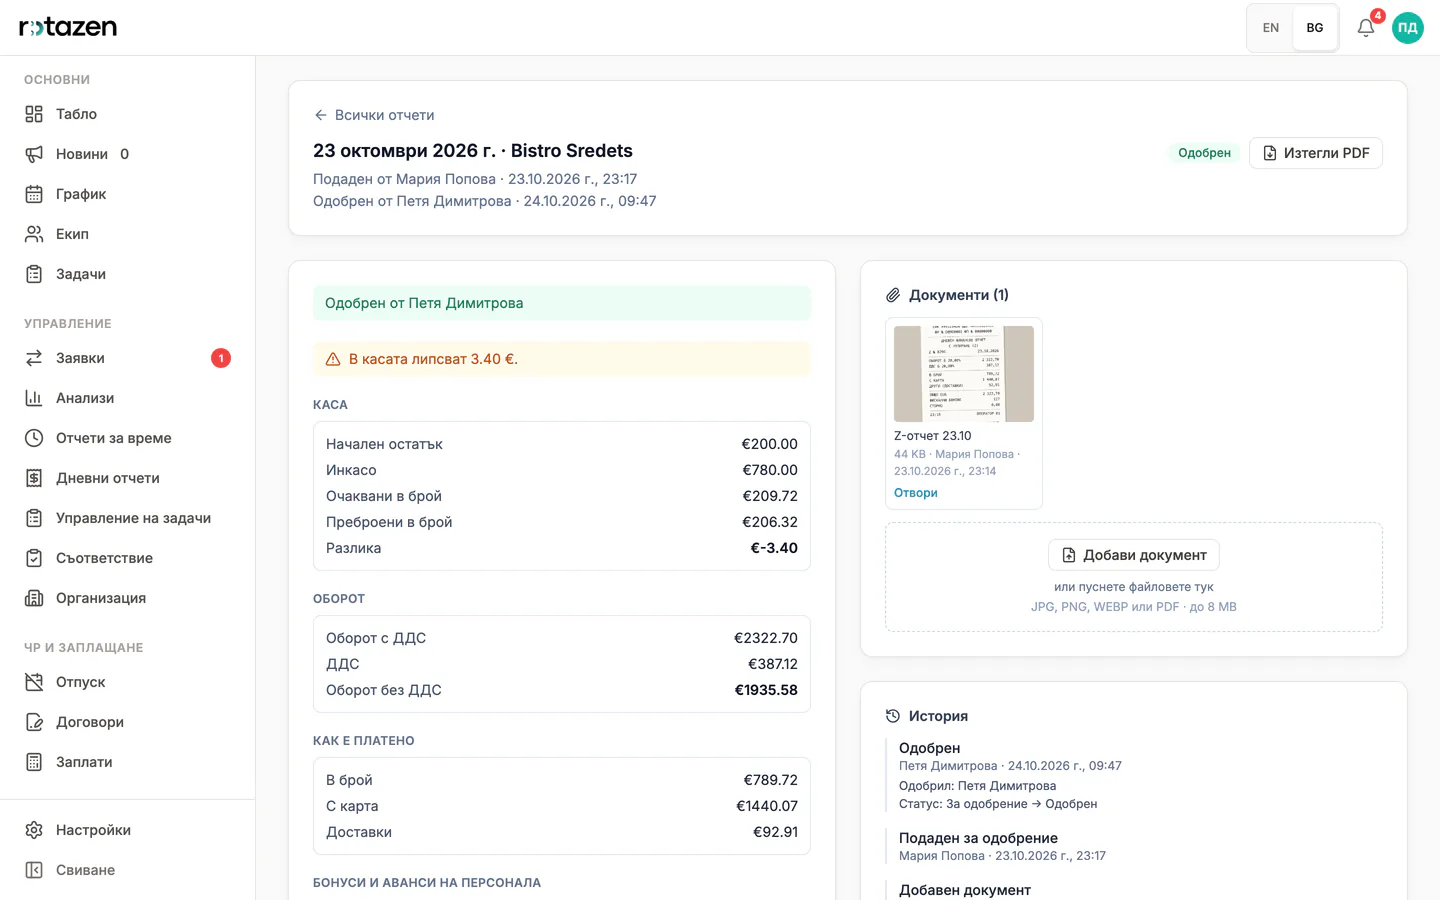Viewport: 1440px width, 900px height.
Task: Switch language to BG
Action: [1315, 28]
